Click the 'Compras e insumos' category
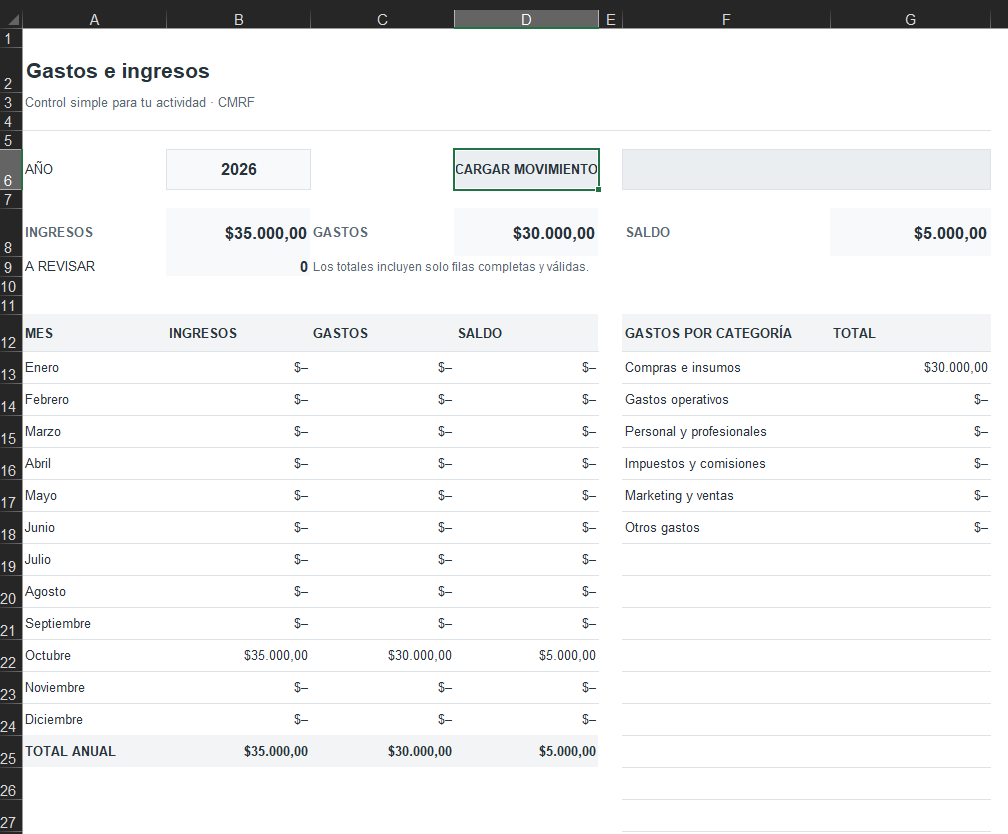Screen dimensions: 1008x834 pyautogui.click(x=683, y=367)
